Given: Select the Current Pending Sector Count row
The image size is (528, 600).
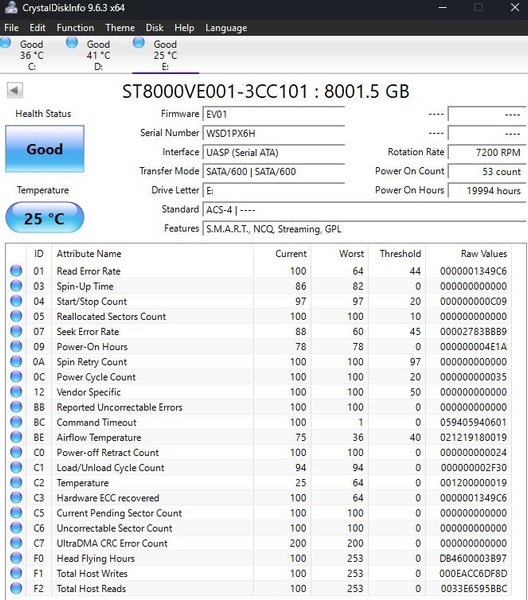Looking at the screenshot, I should point(259,513).
